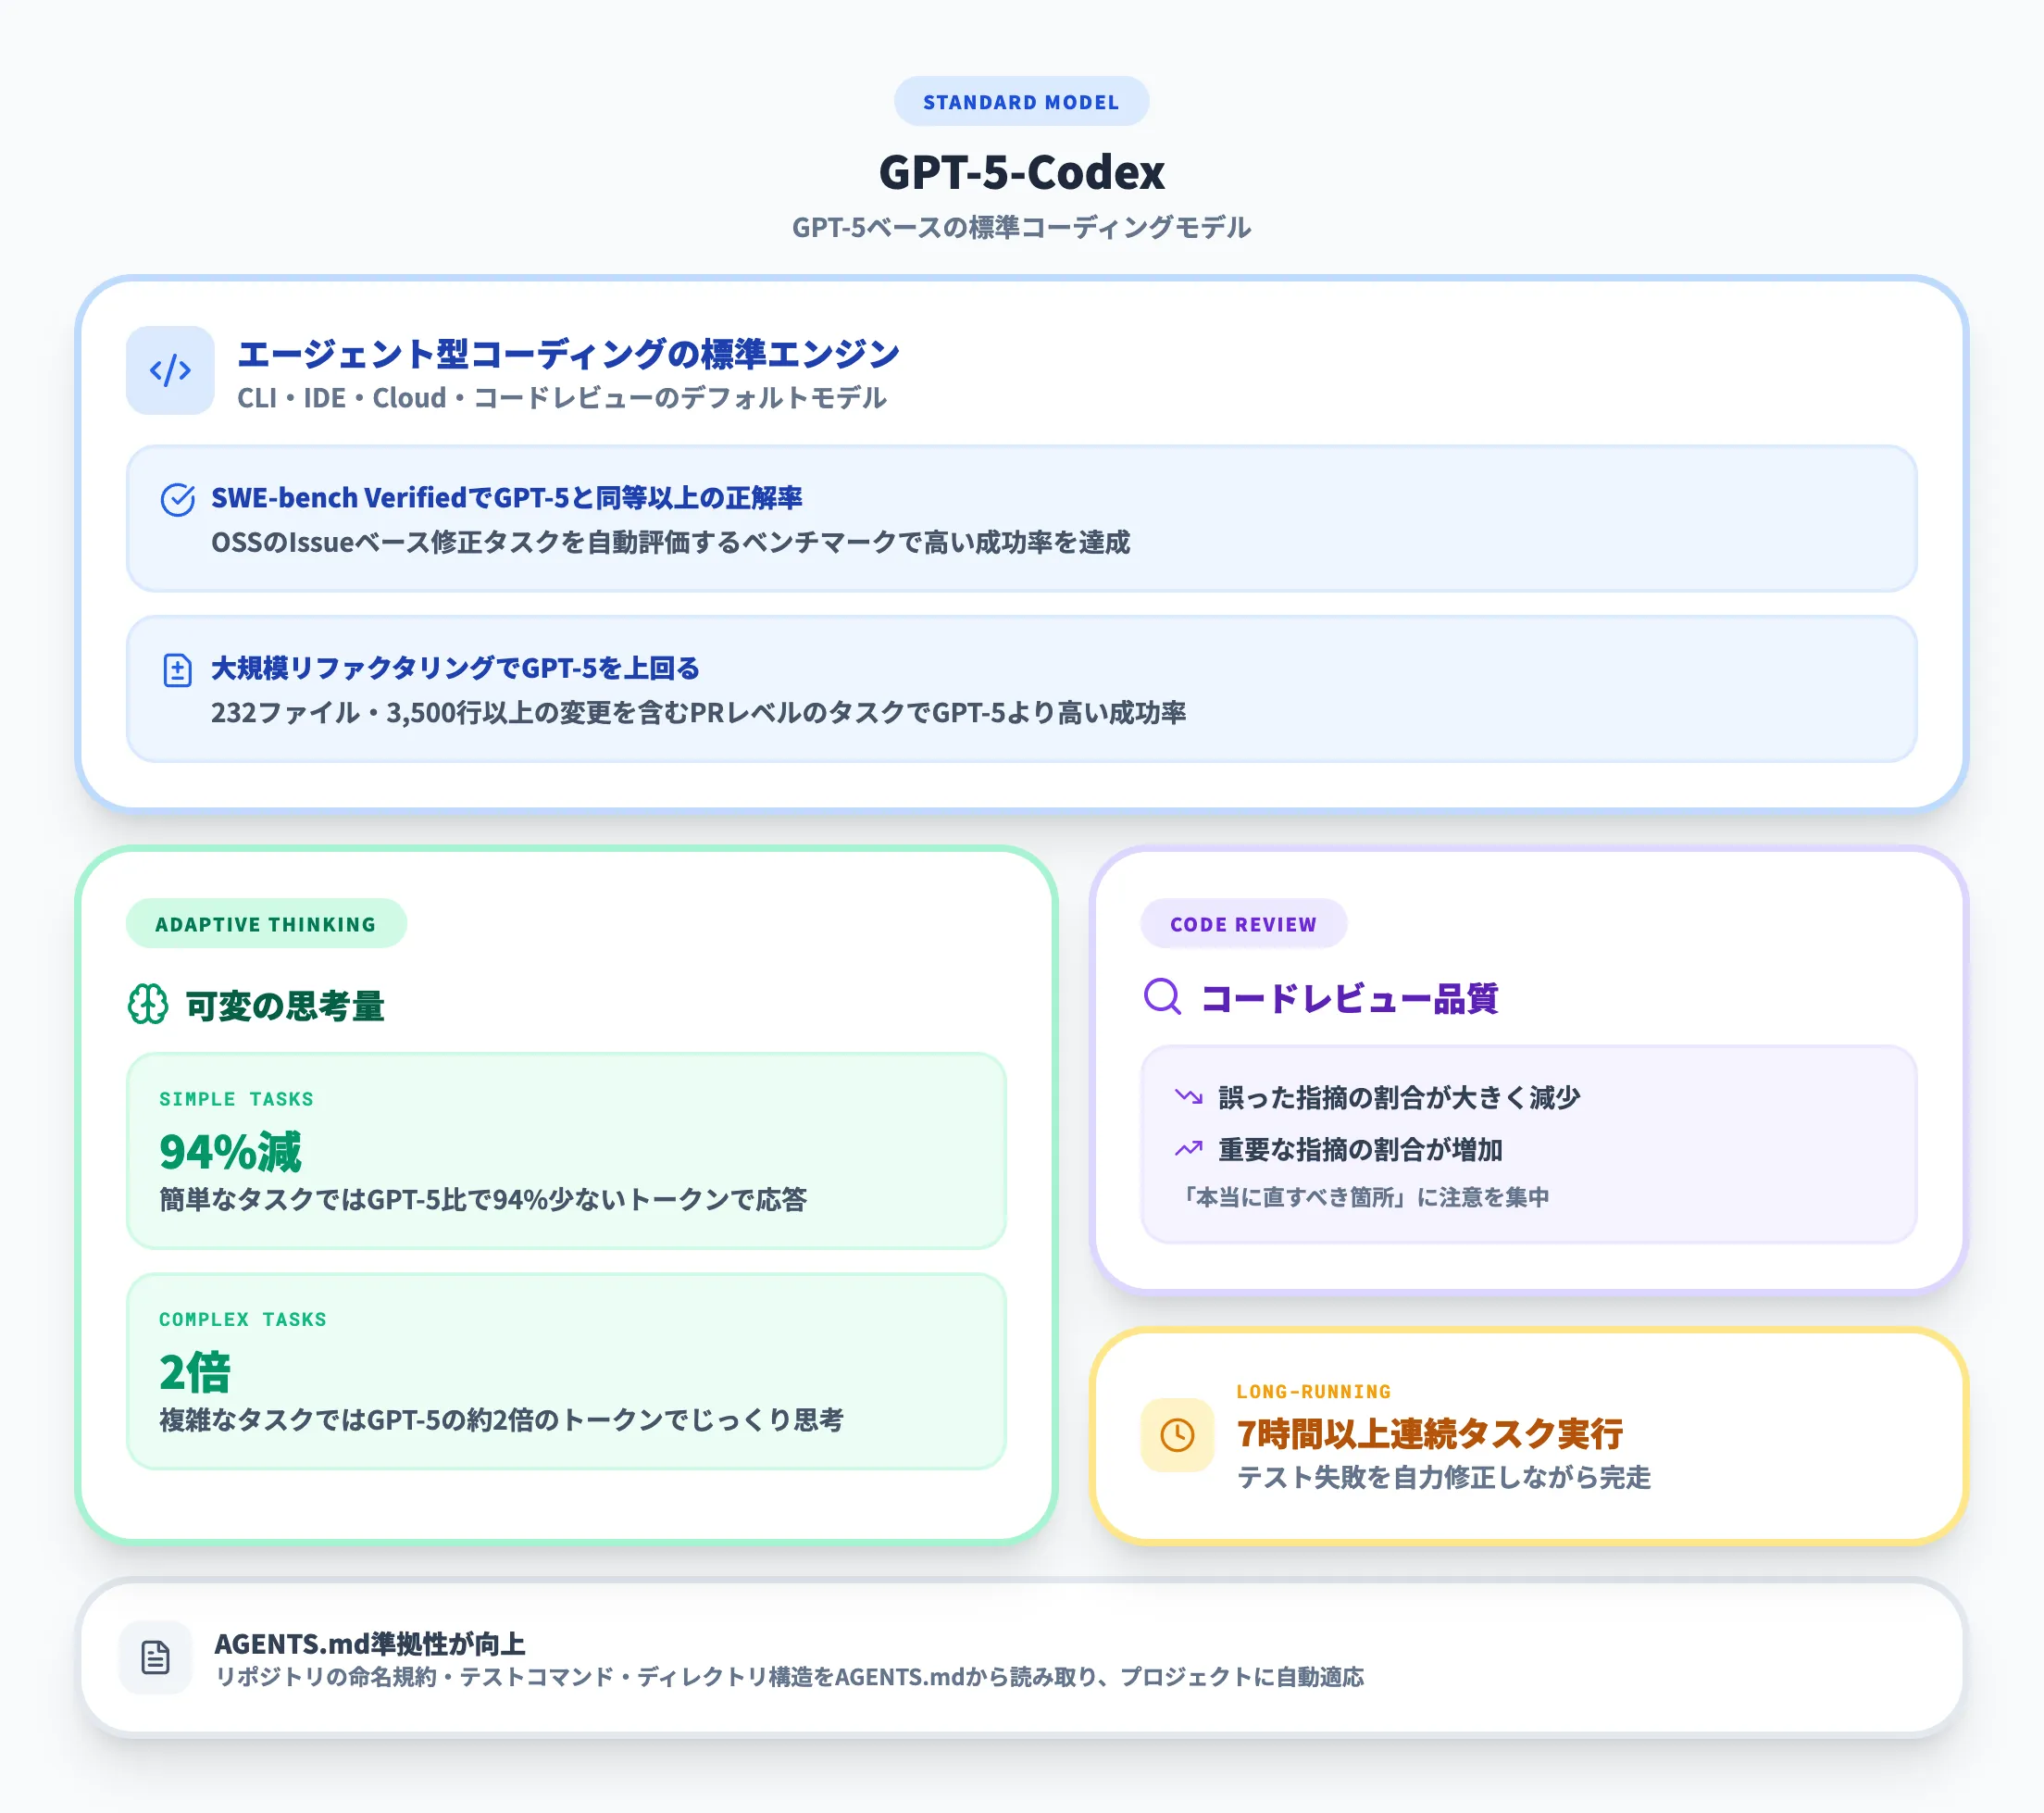Viewport: 2044px width, 1813px height.
Task: Click the magnifier icon by コードレビュー品質
Action: click(x=1162, y=996)
